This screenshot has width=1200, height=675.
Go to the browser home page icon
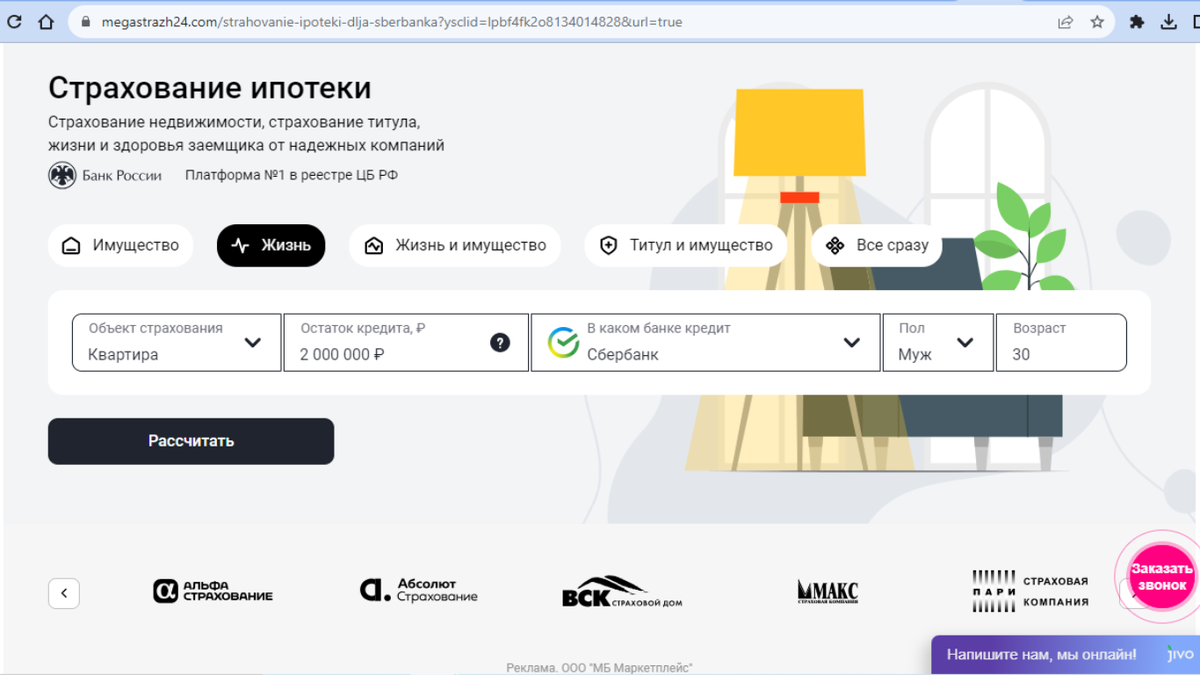coord(46,22)
